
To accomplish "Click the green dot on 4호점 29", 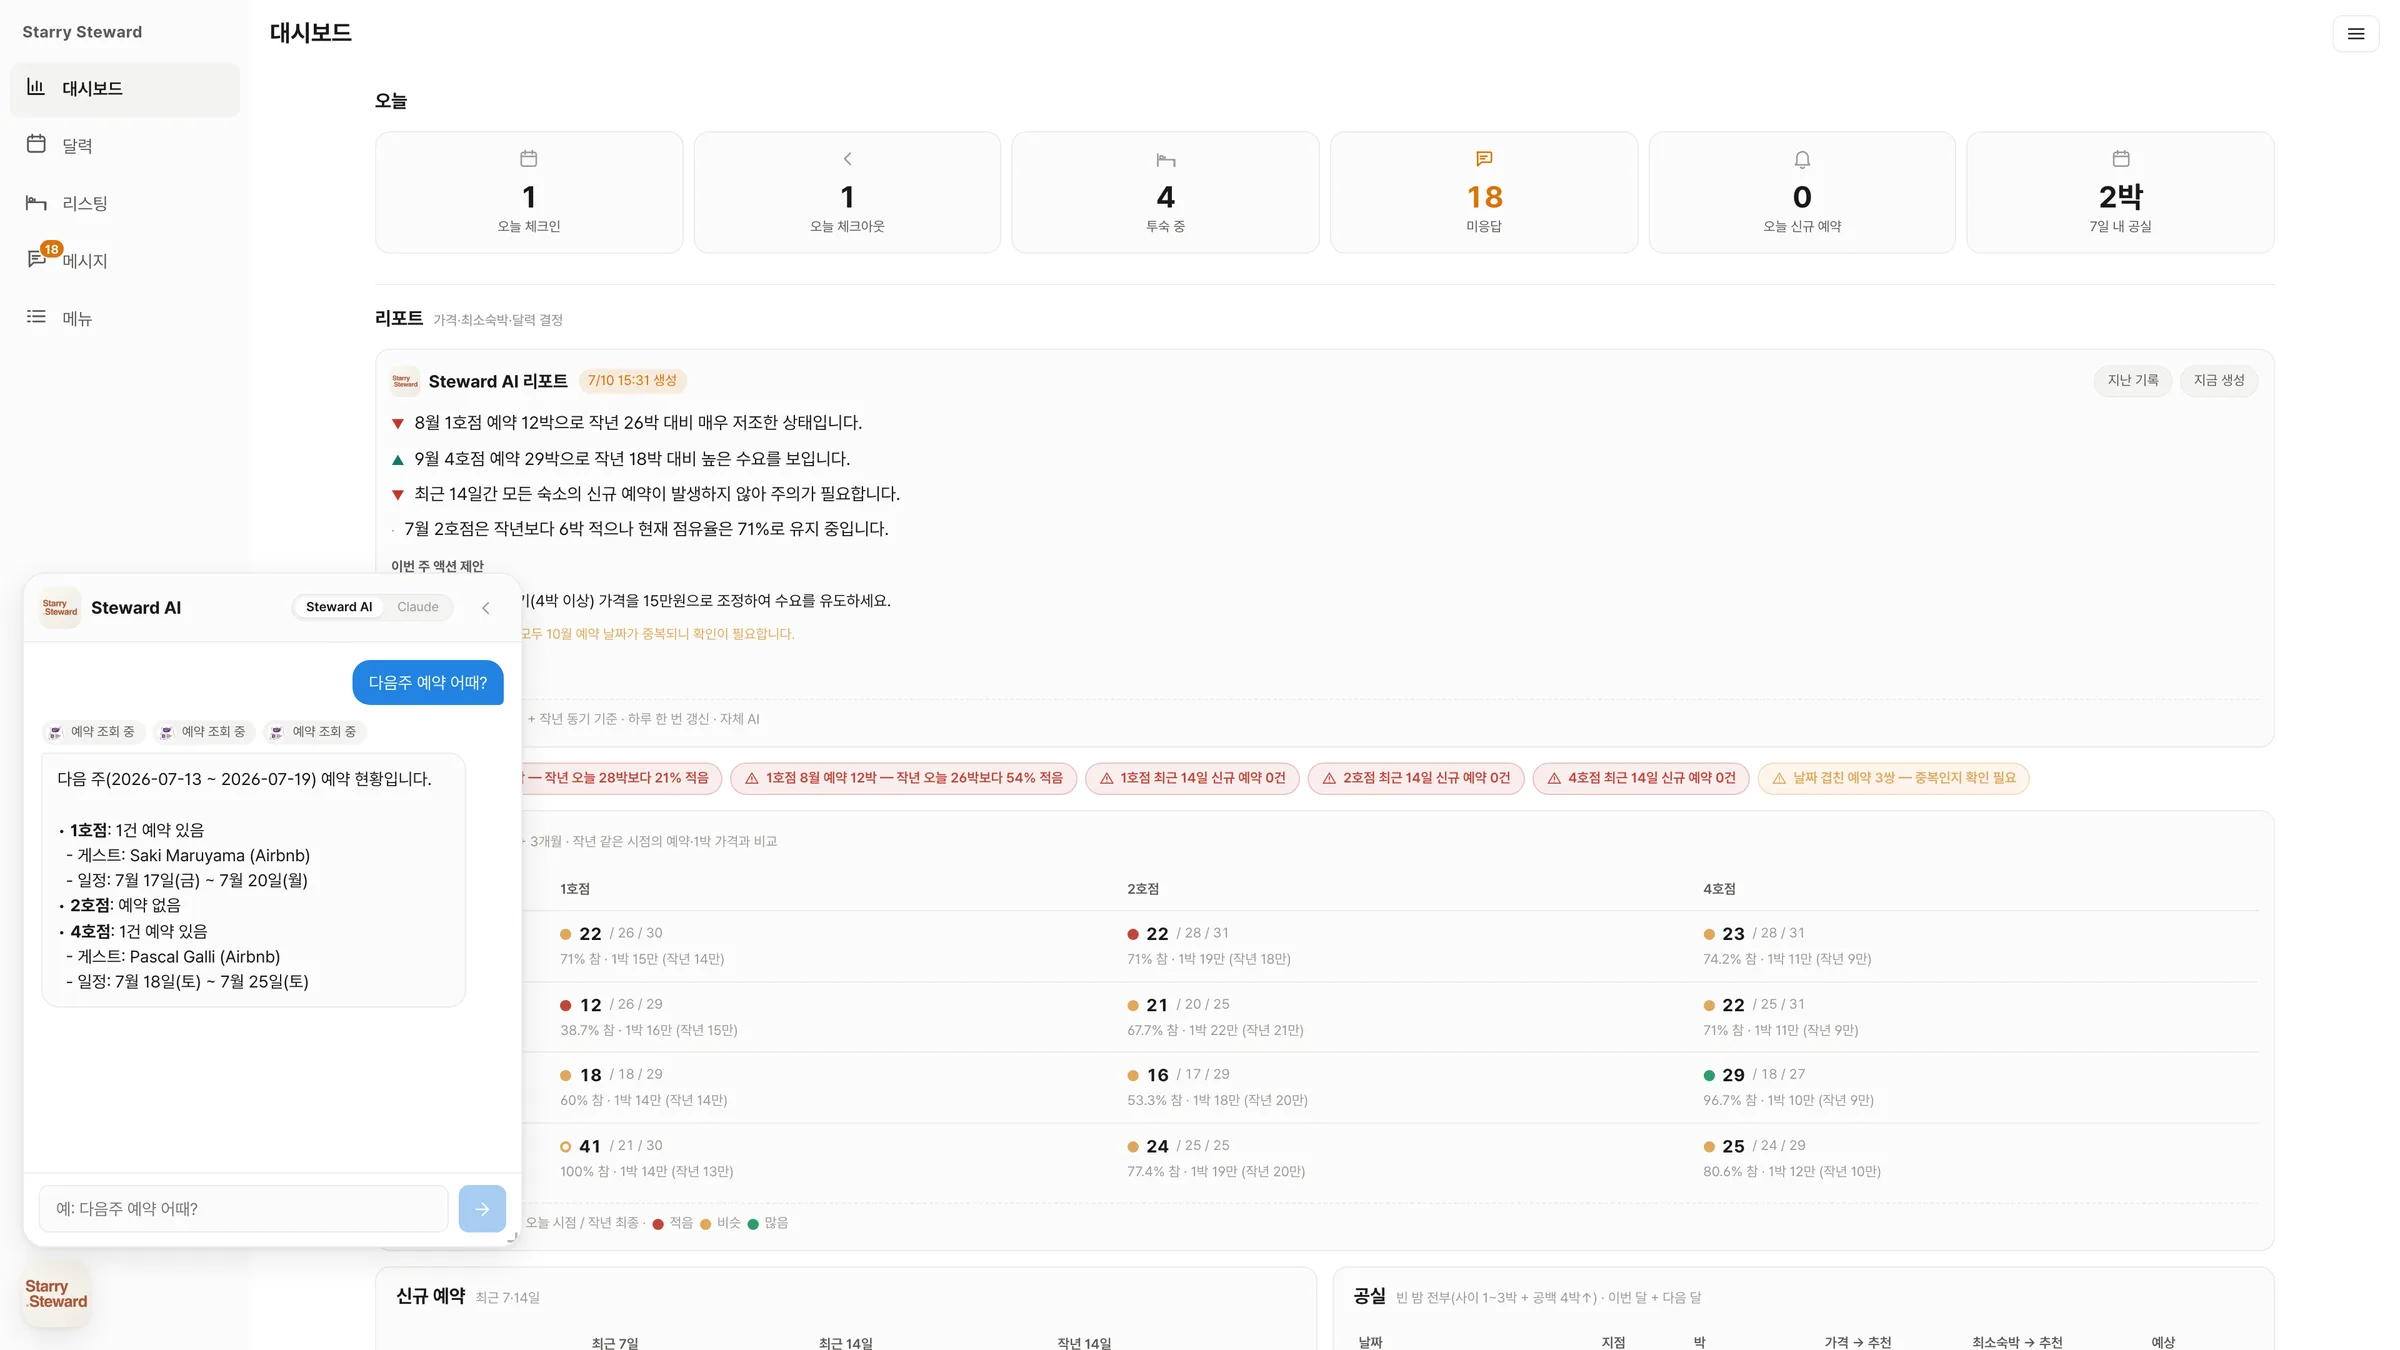I will [1709, 1076].
